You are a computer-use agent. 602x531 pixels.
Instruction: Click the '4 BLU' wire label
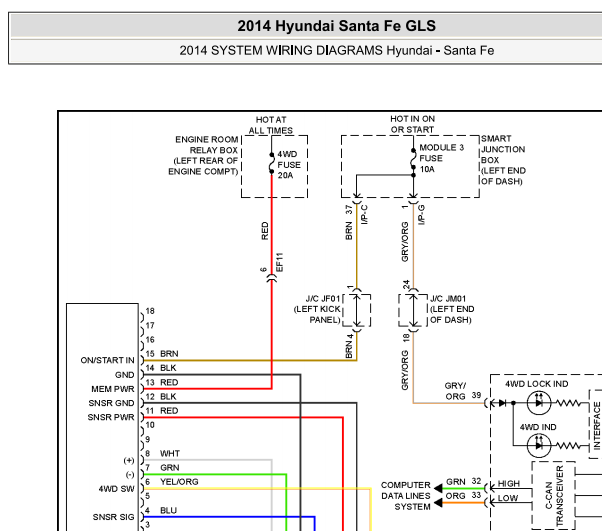point(161,510)
